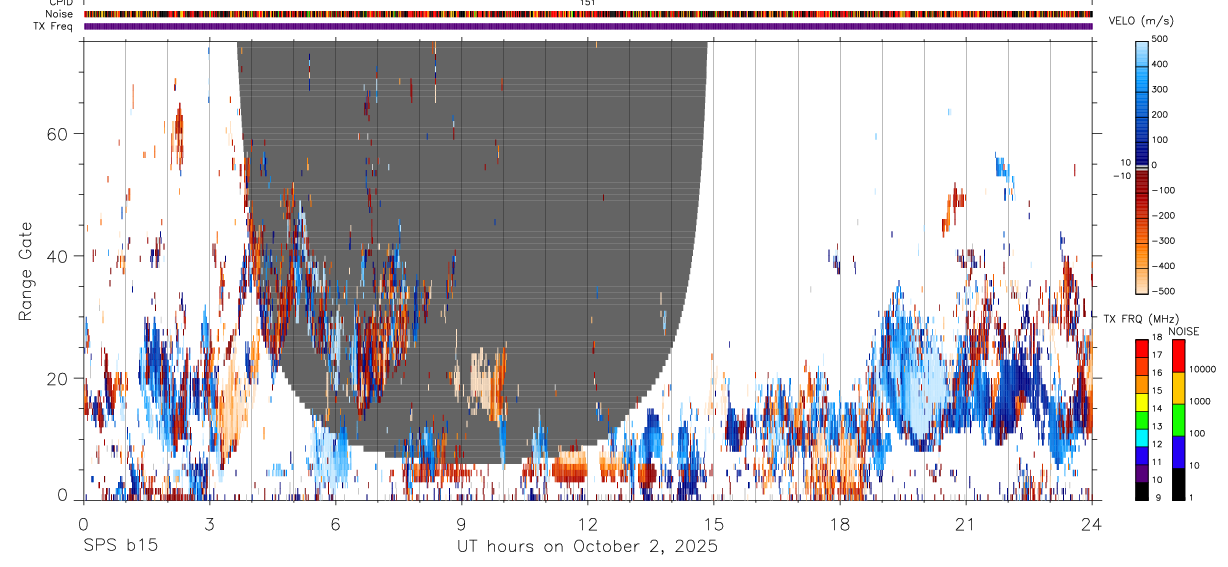Viewport: 1228px width, 567px height.
Task: Click the 18 label in TX FRQ legend
Action: (x=1157, y=337)
